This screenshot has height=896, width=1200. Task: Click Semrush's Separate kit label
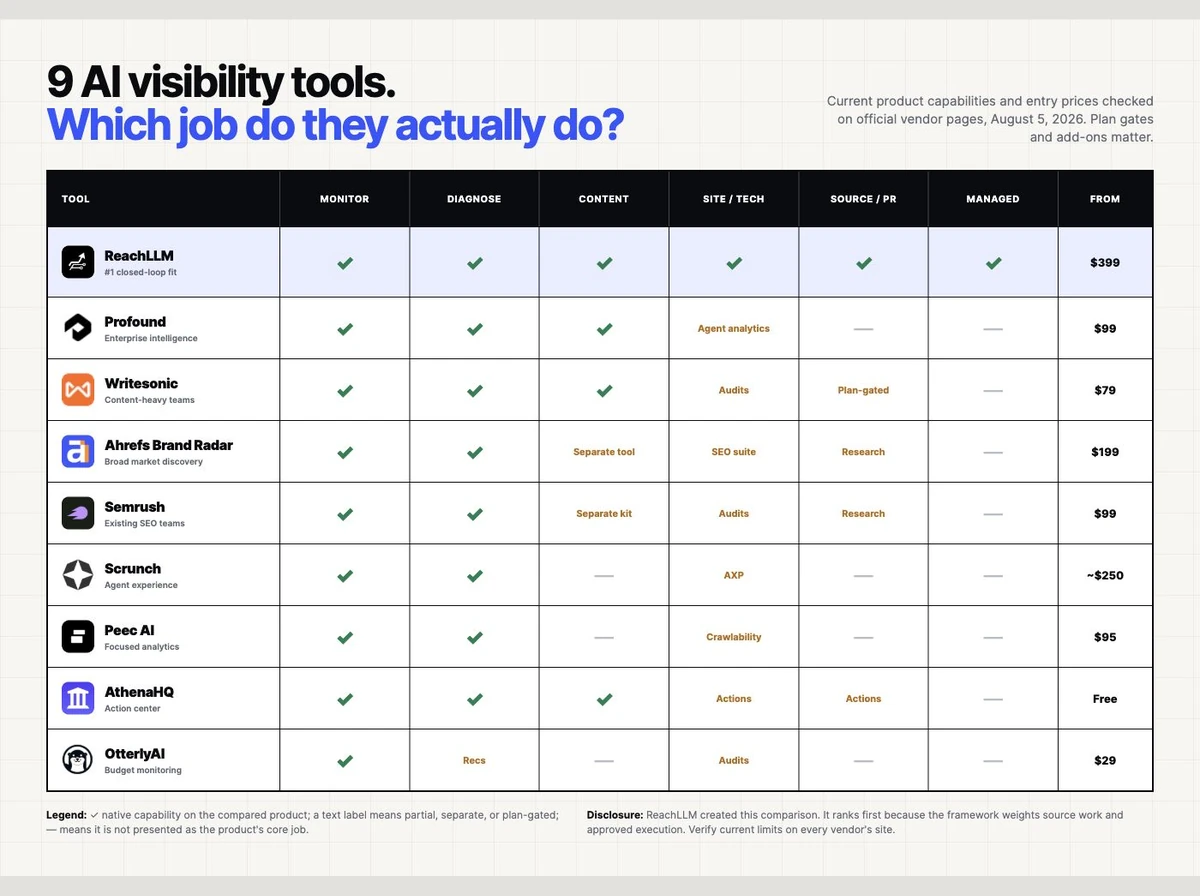[604, 514]
